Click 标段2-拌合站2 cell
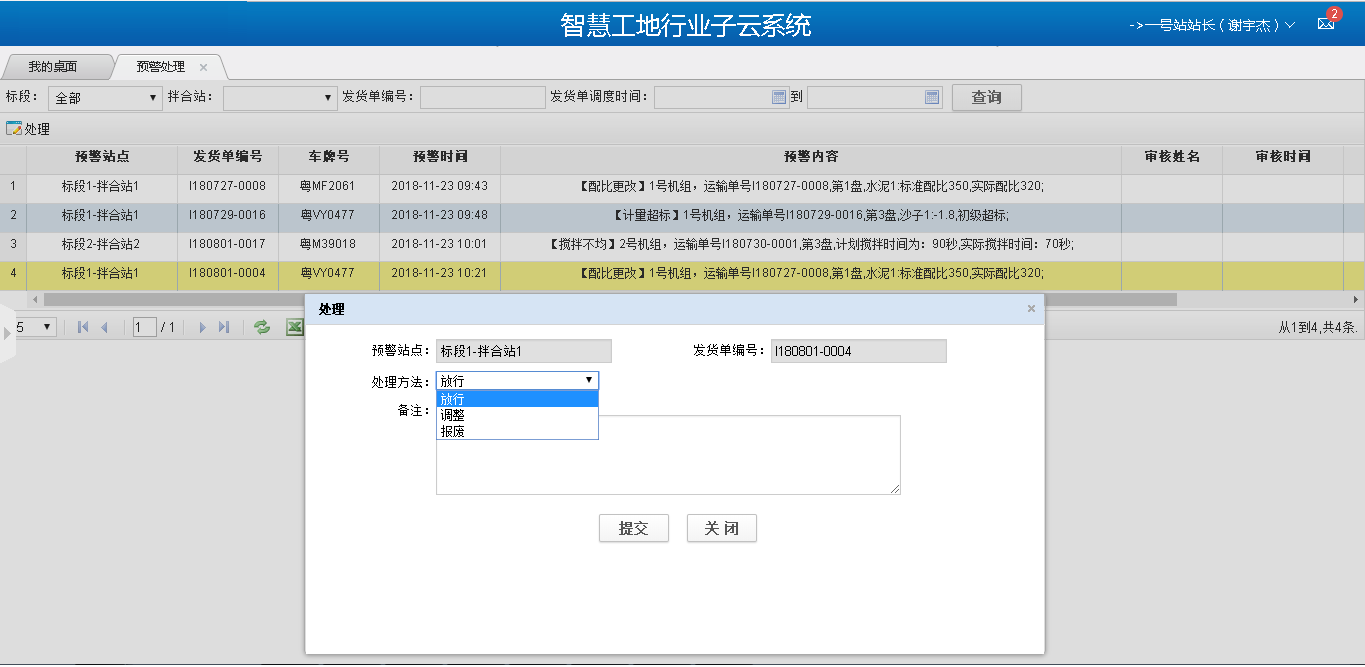The image size is (1365, 667). tap(102, 244)
